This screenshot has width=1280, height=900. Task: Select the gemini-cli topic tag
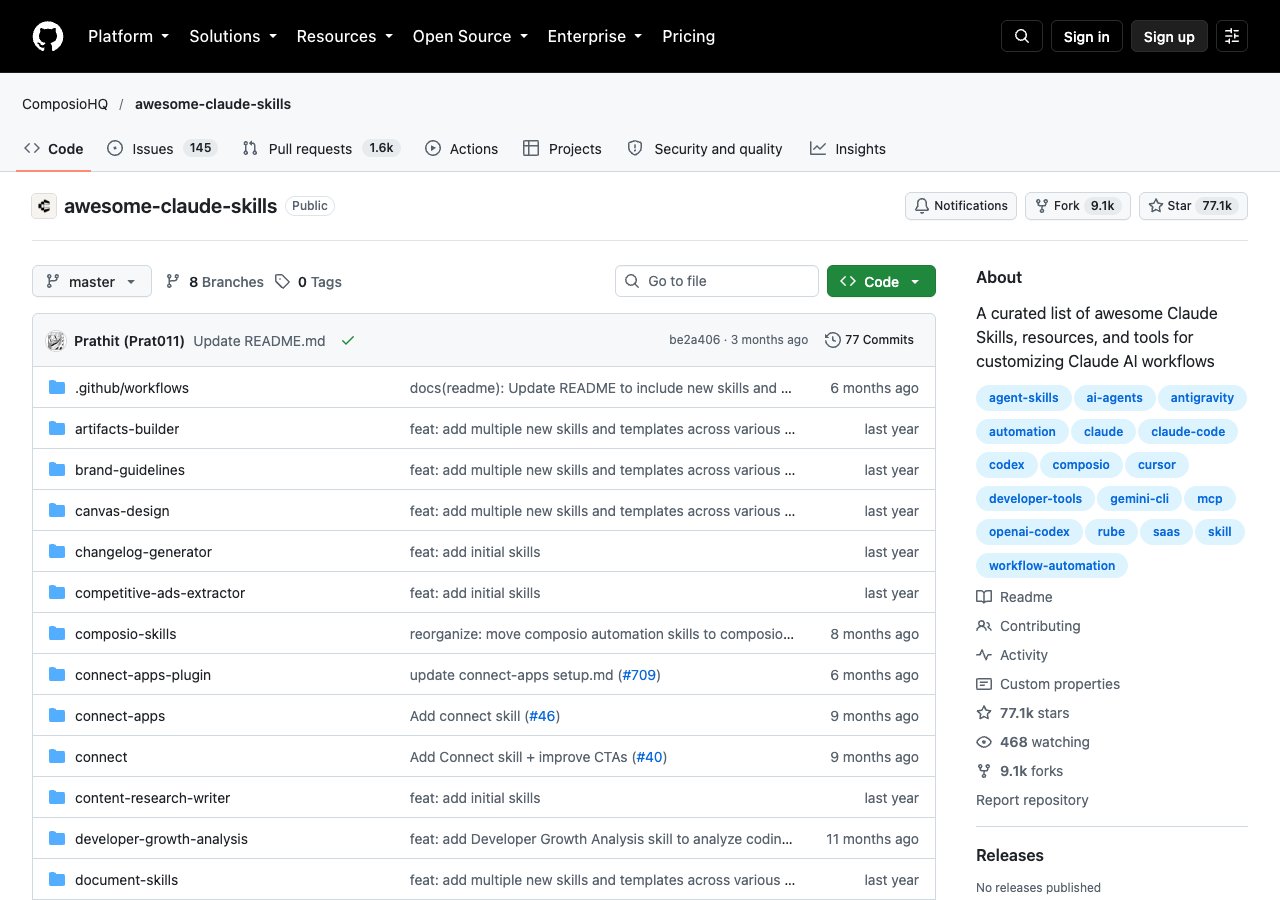tap(1139, 498)
